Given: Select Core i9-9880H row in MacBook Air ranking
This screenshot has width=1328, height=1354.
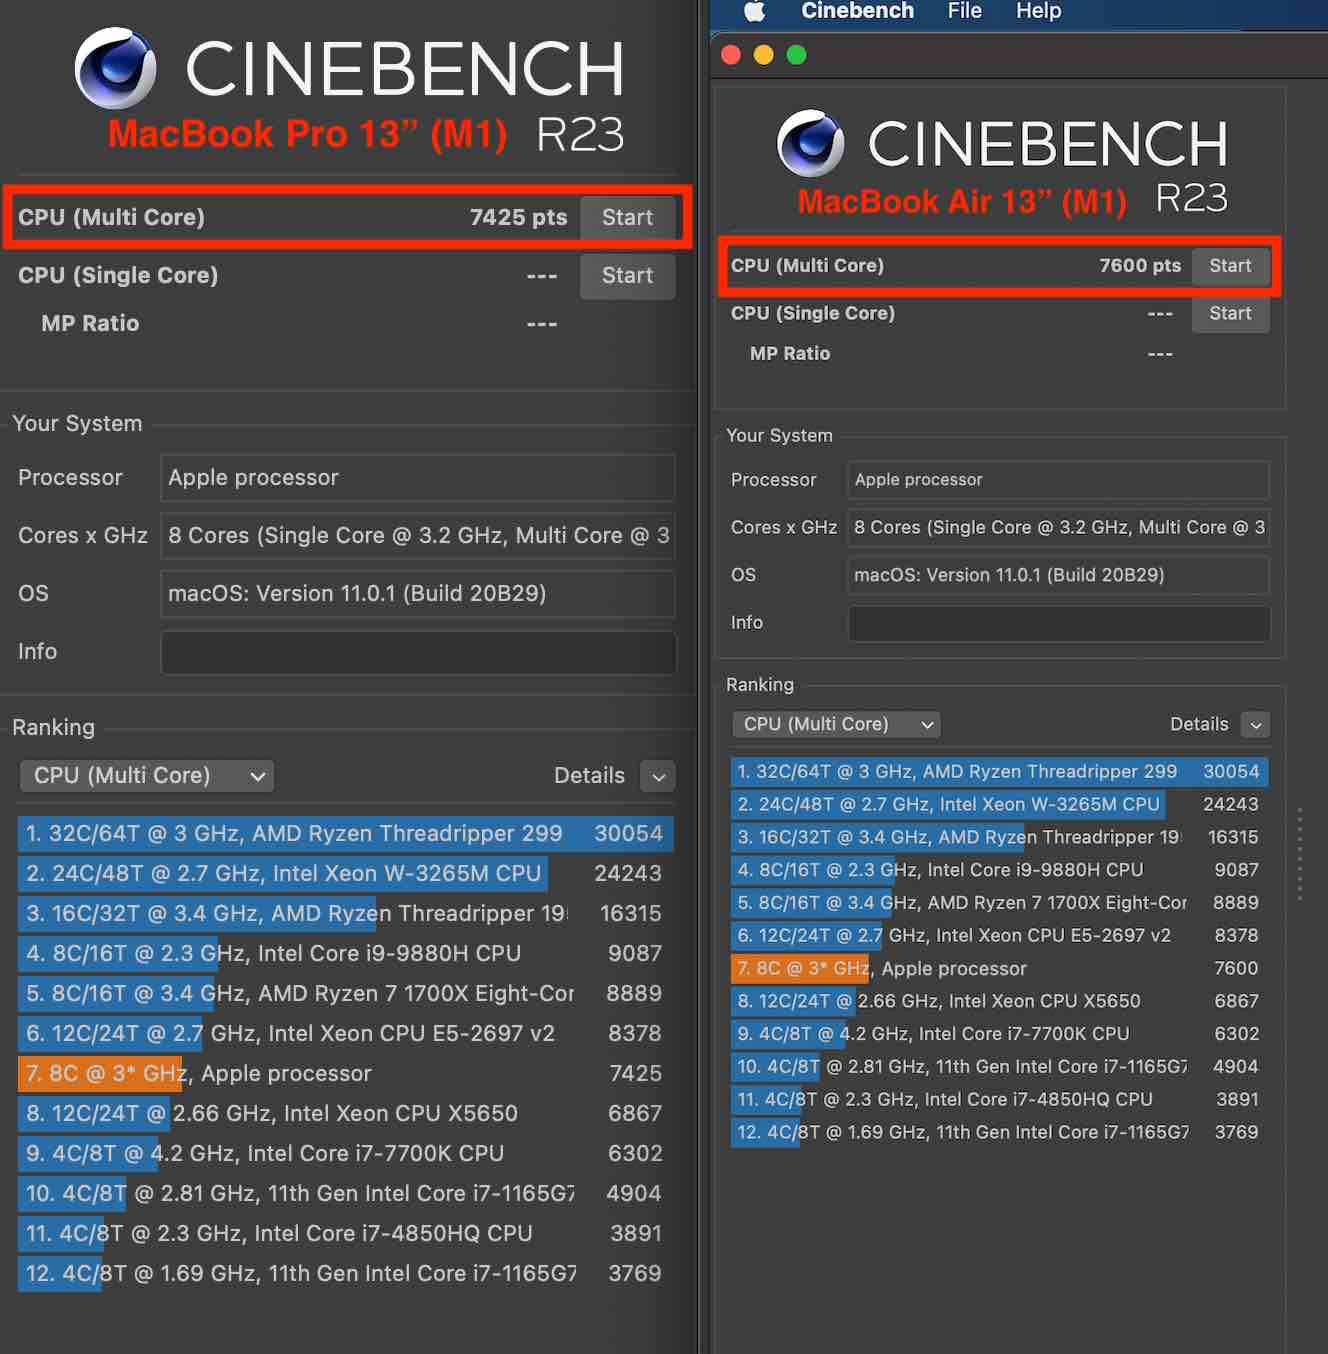Looking at the screenshot, I should 1000,870.
